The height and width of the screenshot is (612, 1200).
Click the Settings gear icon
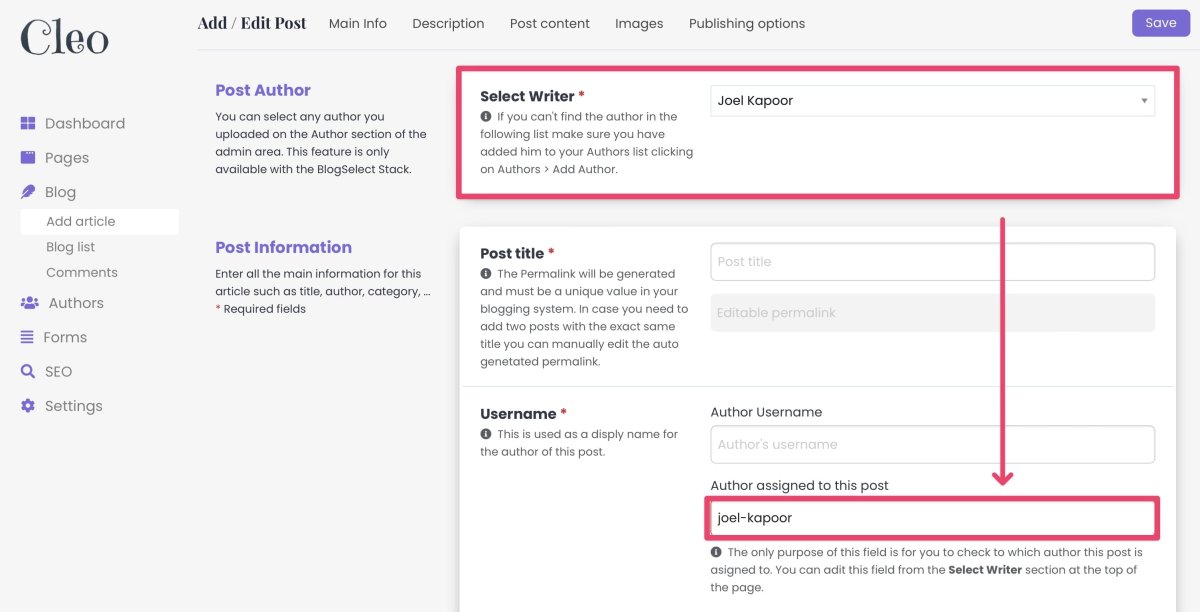28,406
